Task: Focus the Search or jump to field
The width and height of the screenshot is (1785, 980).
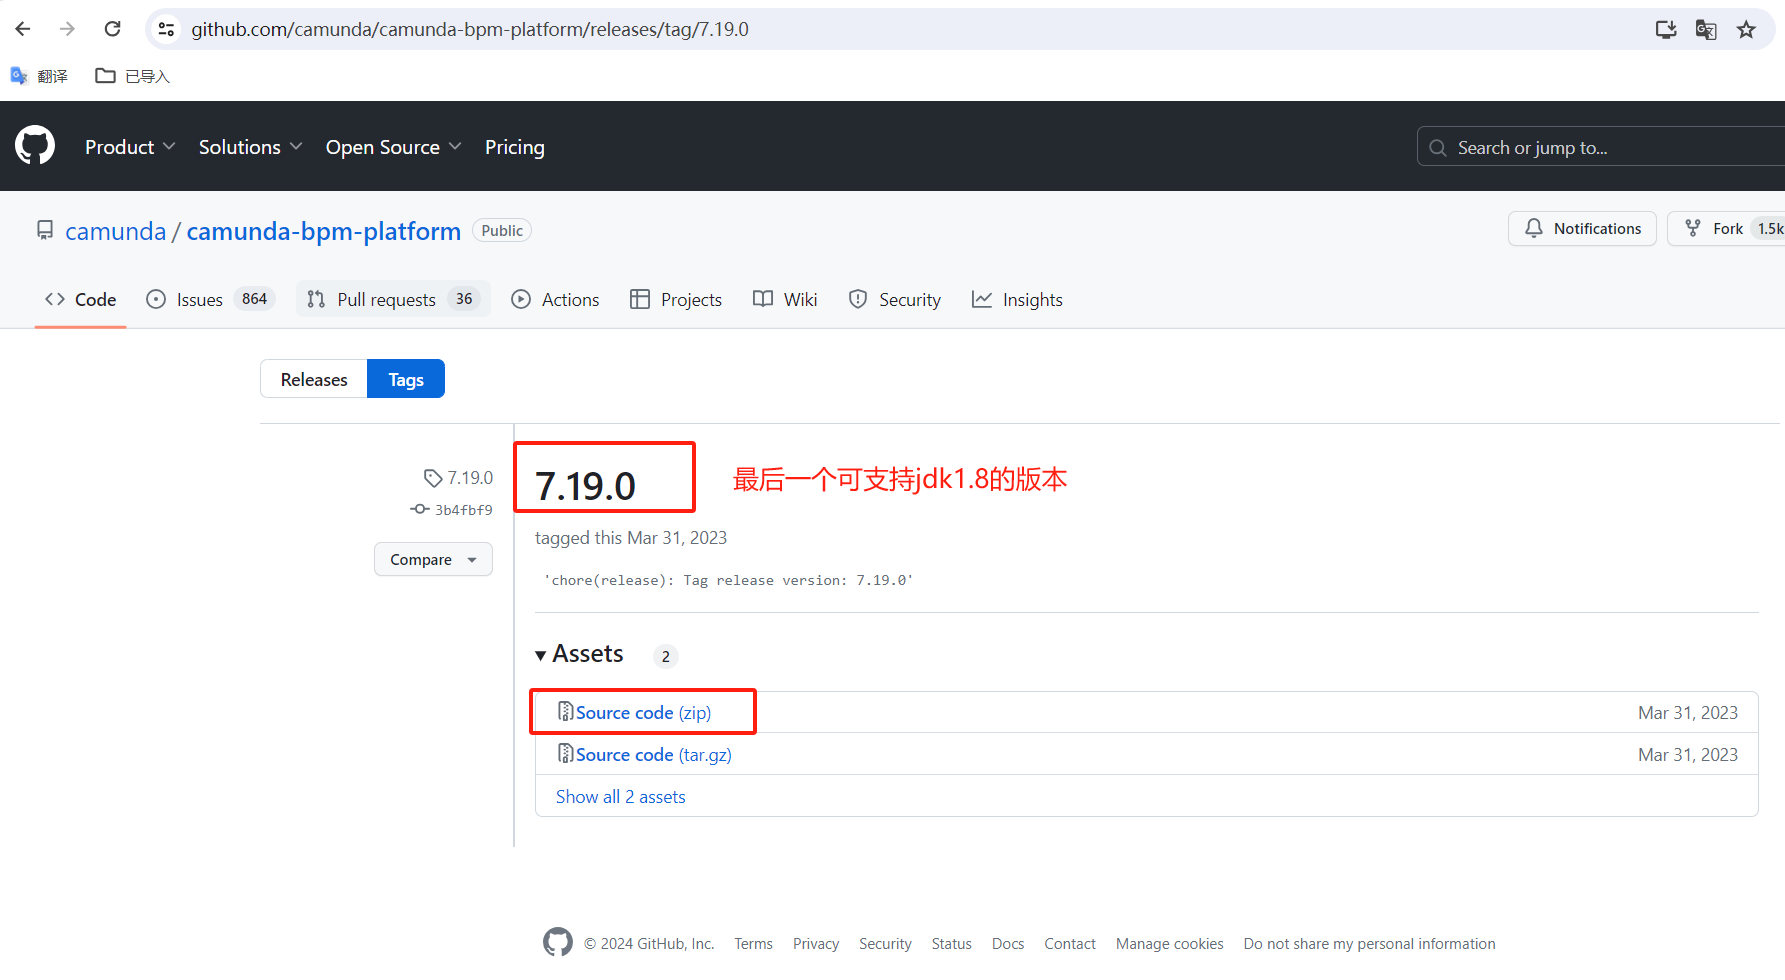Action: [1600, 147]
